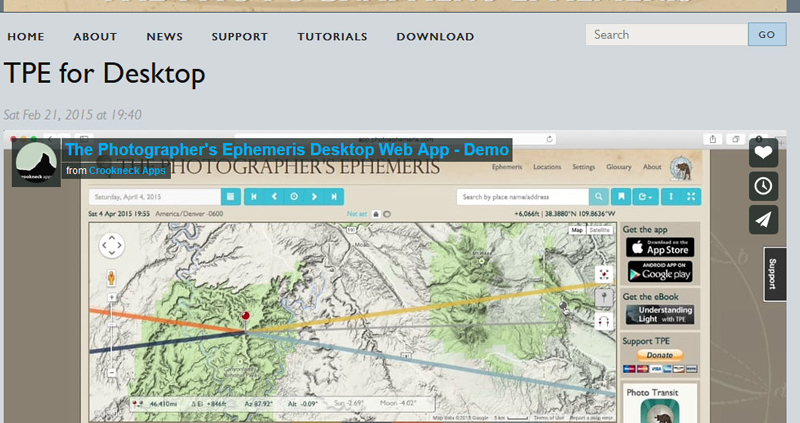800x423 pixels.
Task: Click the Street View pegman icon
Action: pyautogui.click(x=111, y=278)
